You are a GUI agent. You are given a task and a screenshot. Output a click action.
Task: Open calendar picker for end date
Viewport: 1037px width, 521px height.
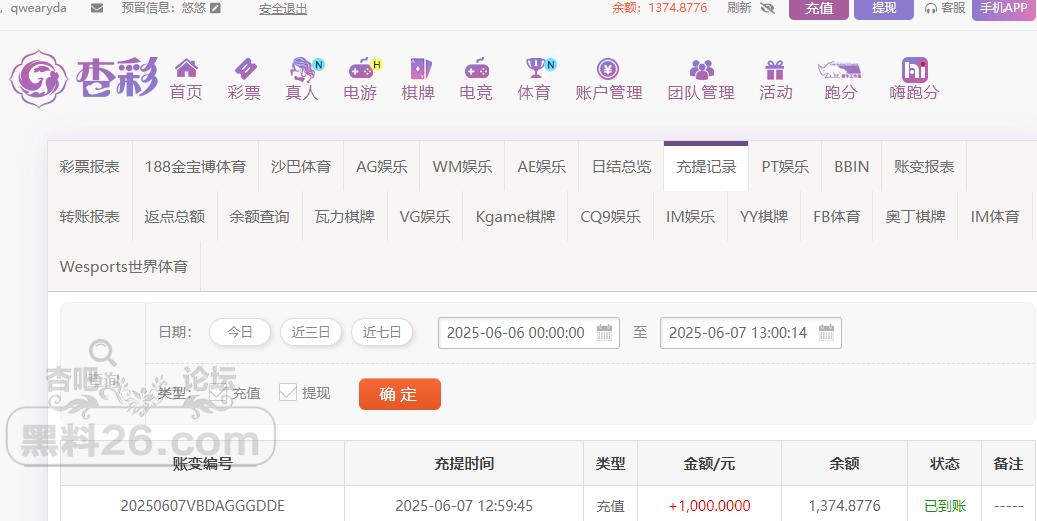click(826, 333)
